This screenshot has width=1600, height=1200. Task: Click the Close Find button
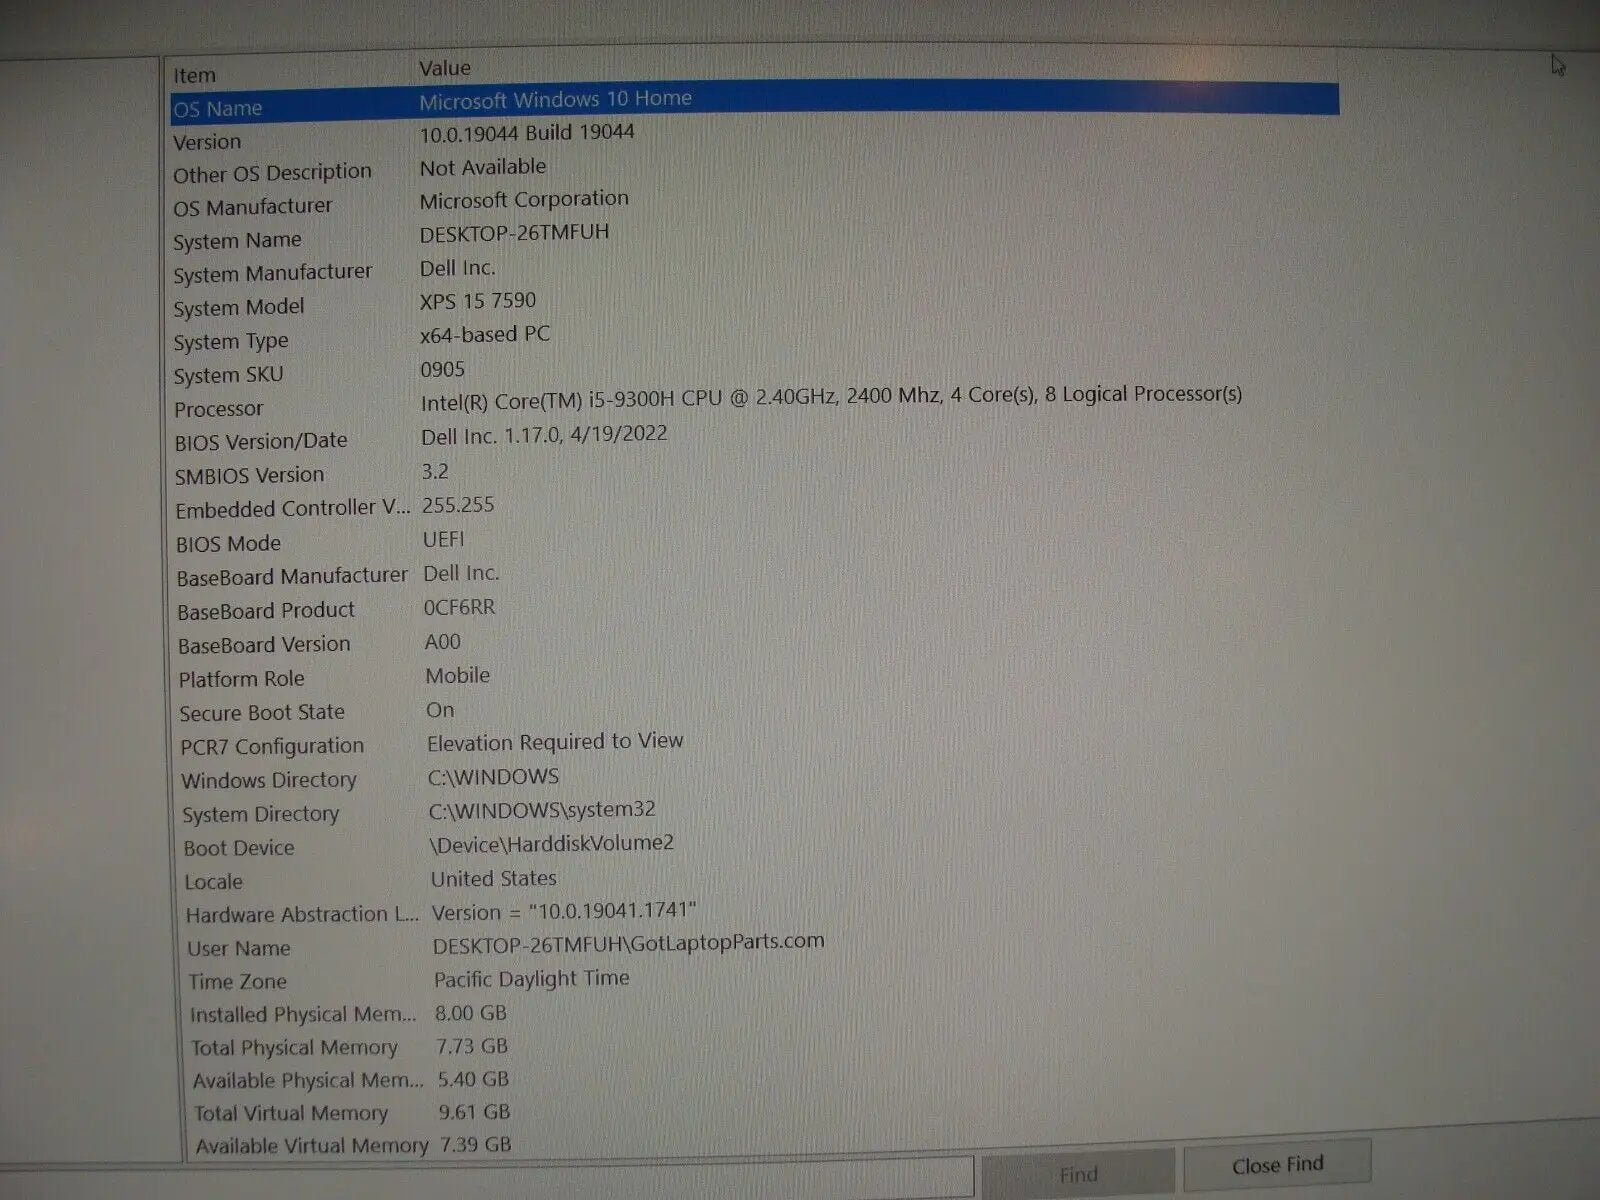tap(1277, 1165)
